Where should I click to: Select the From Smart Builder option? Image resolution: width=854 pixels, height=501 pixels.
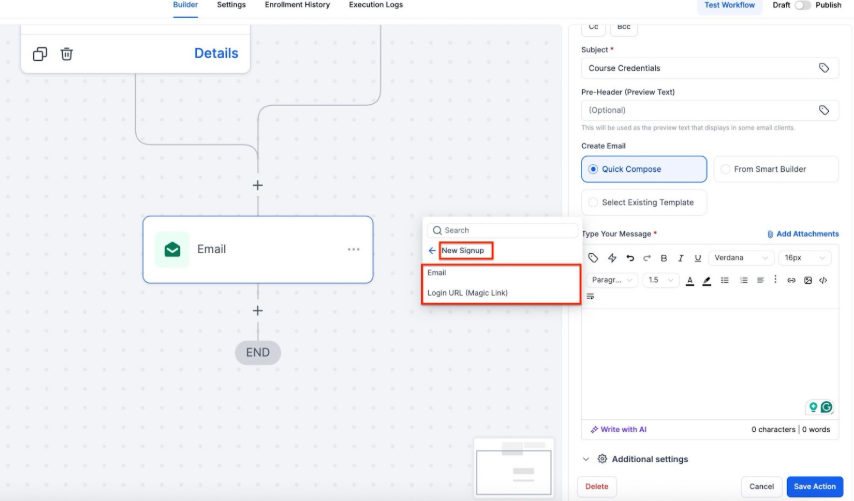tap(775, 169)
